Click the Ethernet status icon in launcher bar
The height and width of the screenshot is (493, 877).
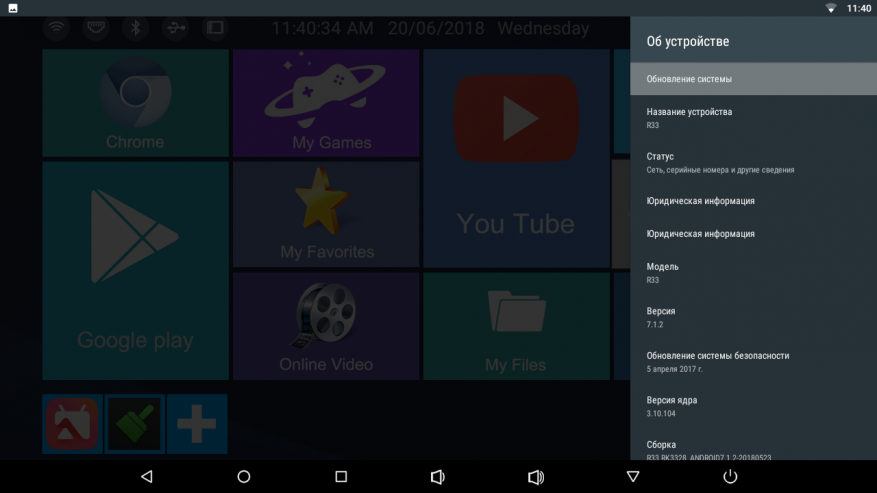(x=96, y=28)
